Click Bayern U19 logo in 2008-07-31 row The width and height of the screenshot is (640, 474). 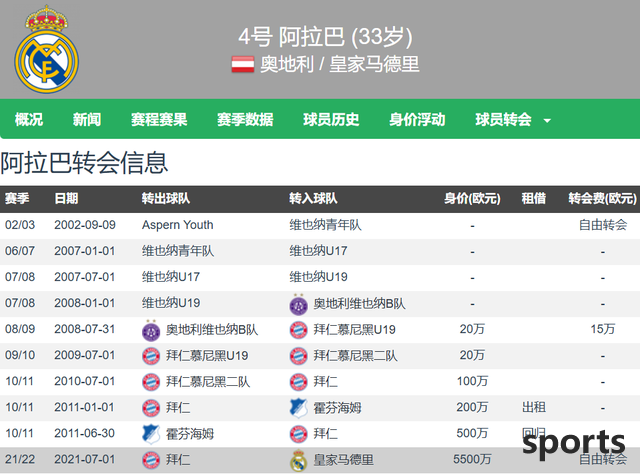pyautogui.click(x=298, y=330)
